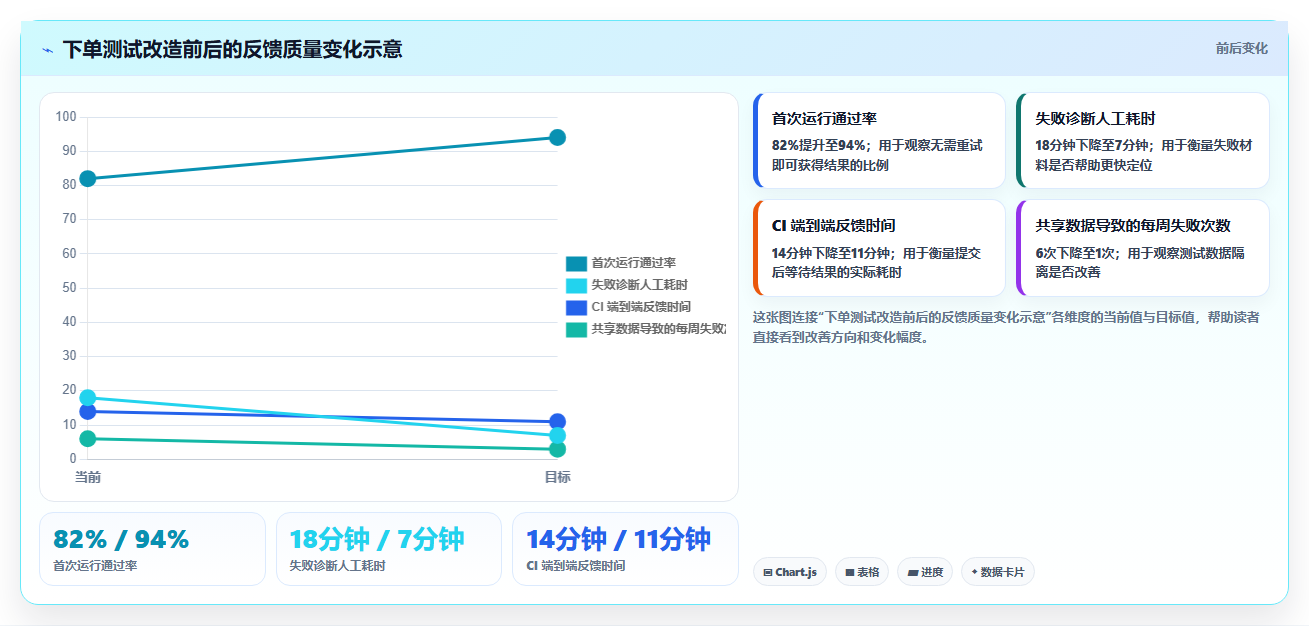Click the 首次运行通过率 data point at 目标
1309x626 pixels.
557,137
